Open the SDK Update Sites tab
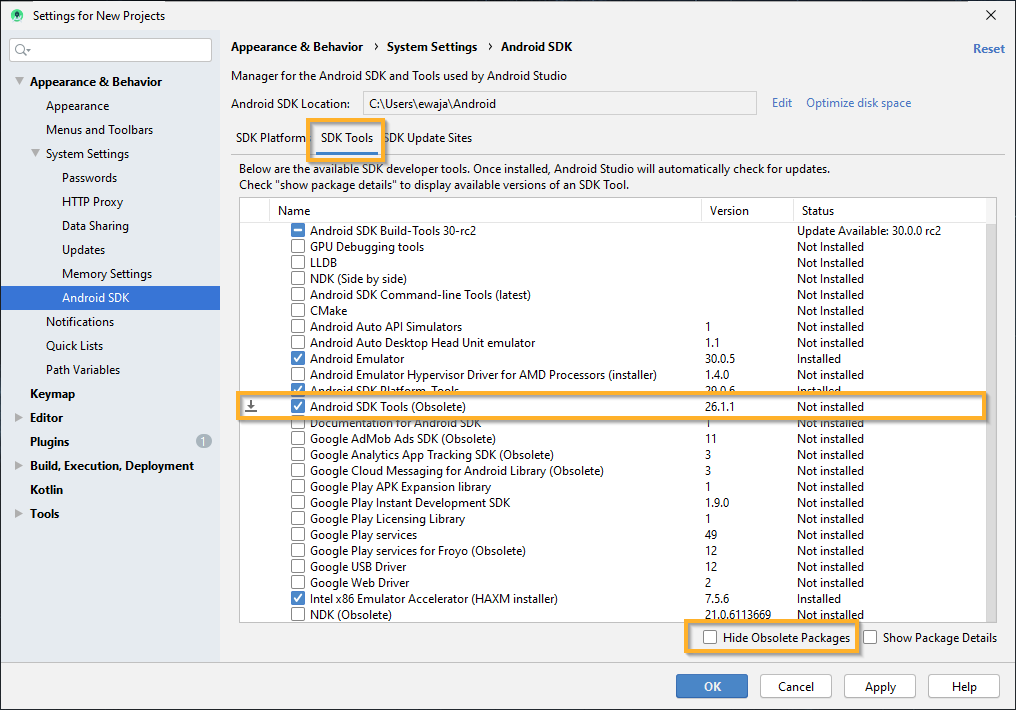Screen dimensions: 1016x710 point(428,138)
